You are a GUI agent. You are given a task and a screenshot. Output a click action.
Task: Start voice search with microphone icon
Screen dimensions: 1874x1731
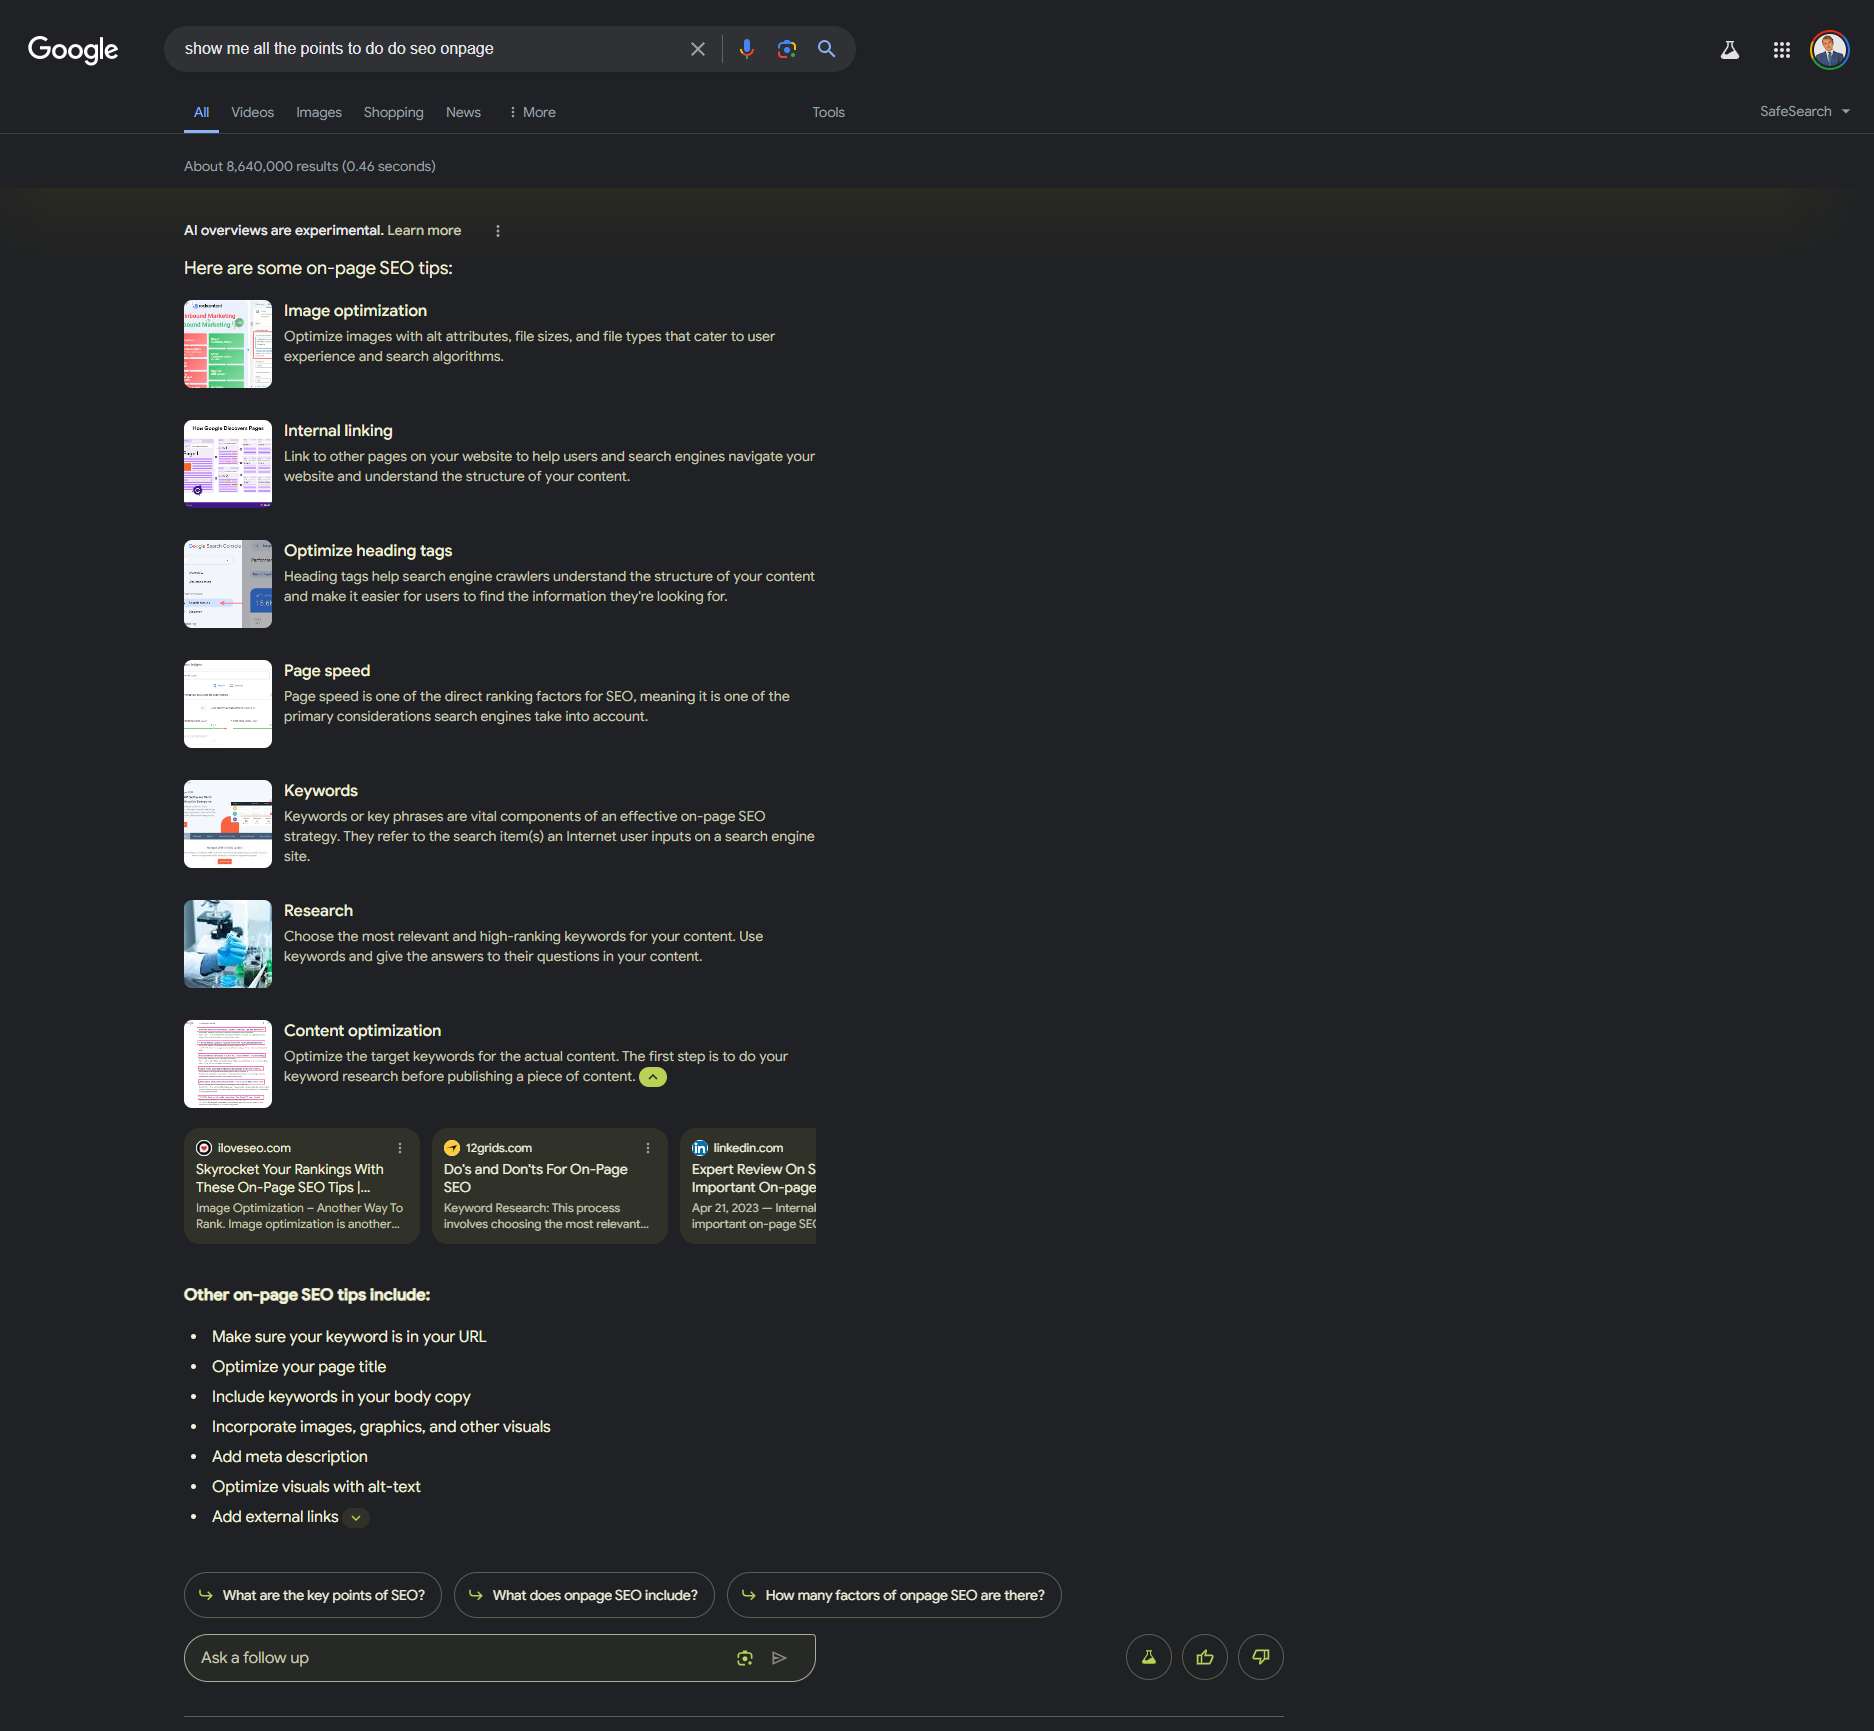pyautogui.click(x=746, y=49)
